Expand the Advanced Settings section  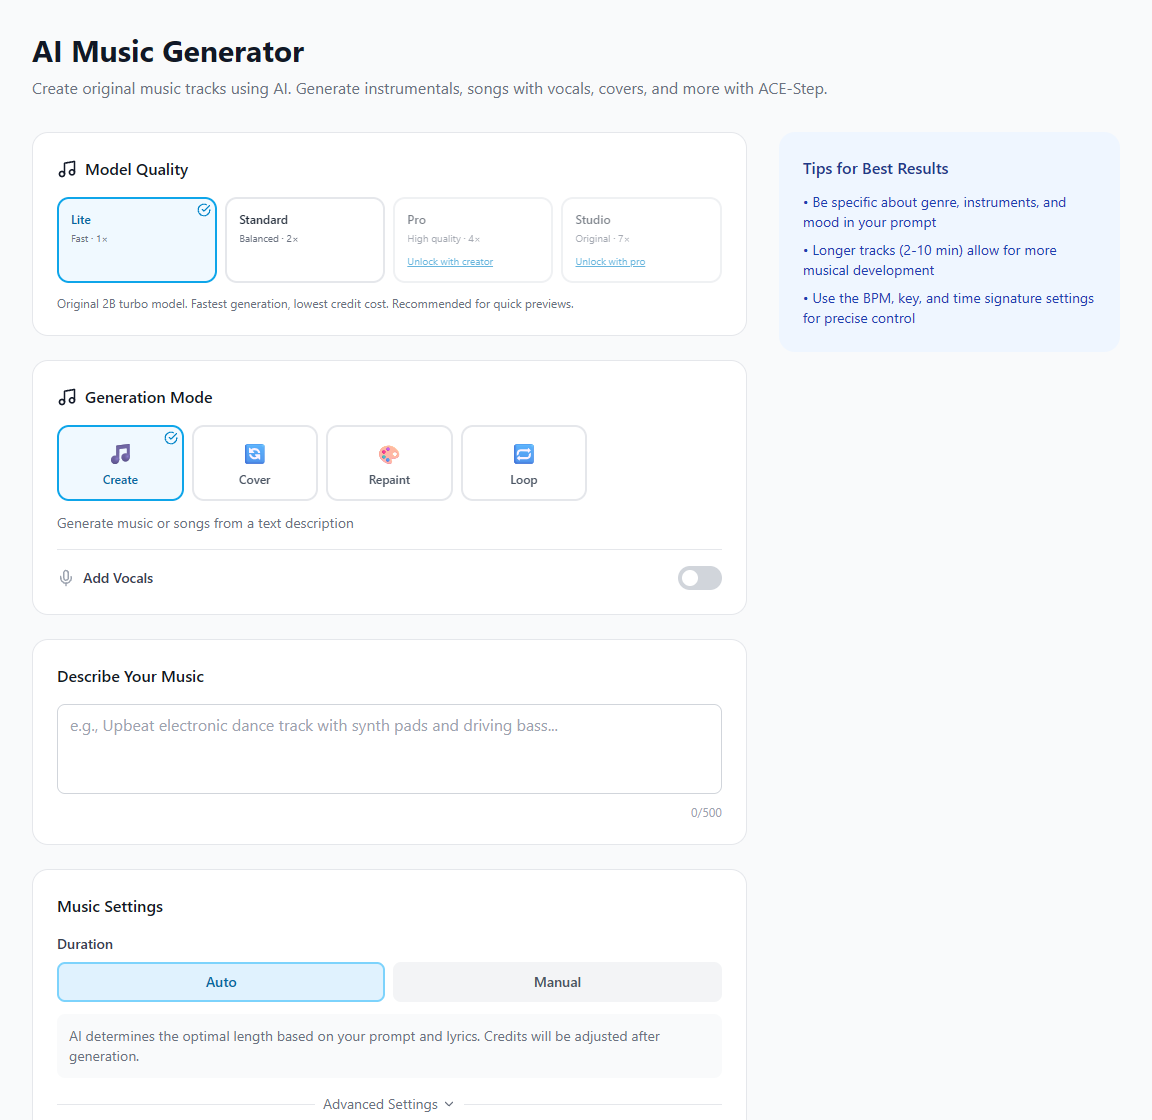(x=389, y=1105)
